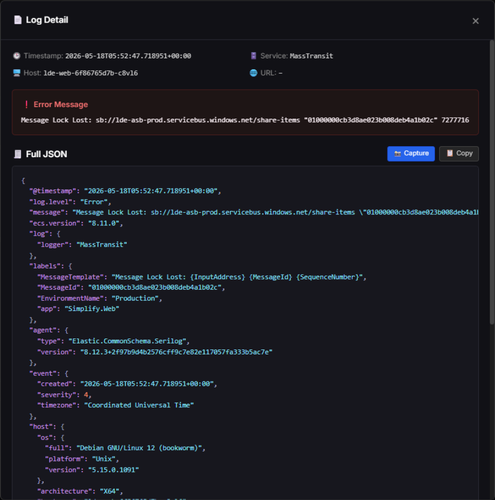Click the red exclamation Error Message icon
Image resolution: width=495 pixels, height=500 pixels.
click(26, 105)
